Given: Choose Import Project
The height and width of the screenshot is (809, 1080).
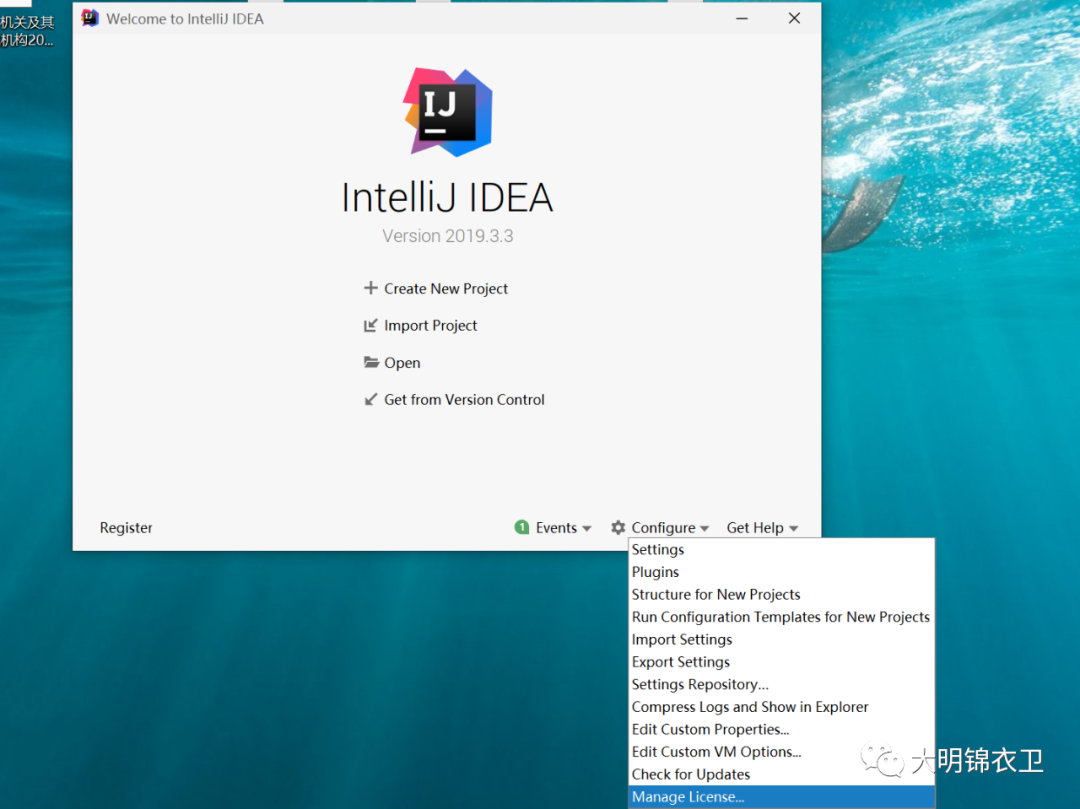Looking at the screenshot, I should pyautogui.click(x=430, y=325).
